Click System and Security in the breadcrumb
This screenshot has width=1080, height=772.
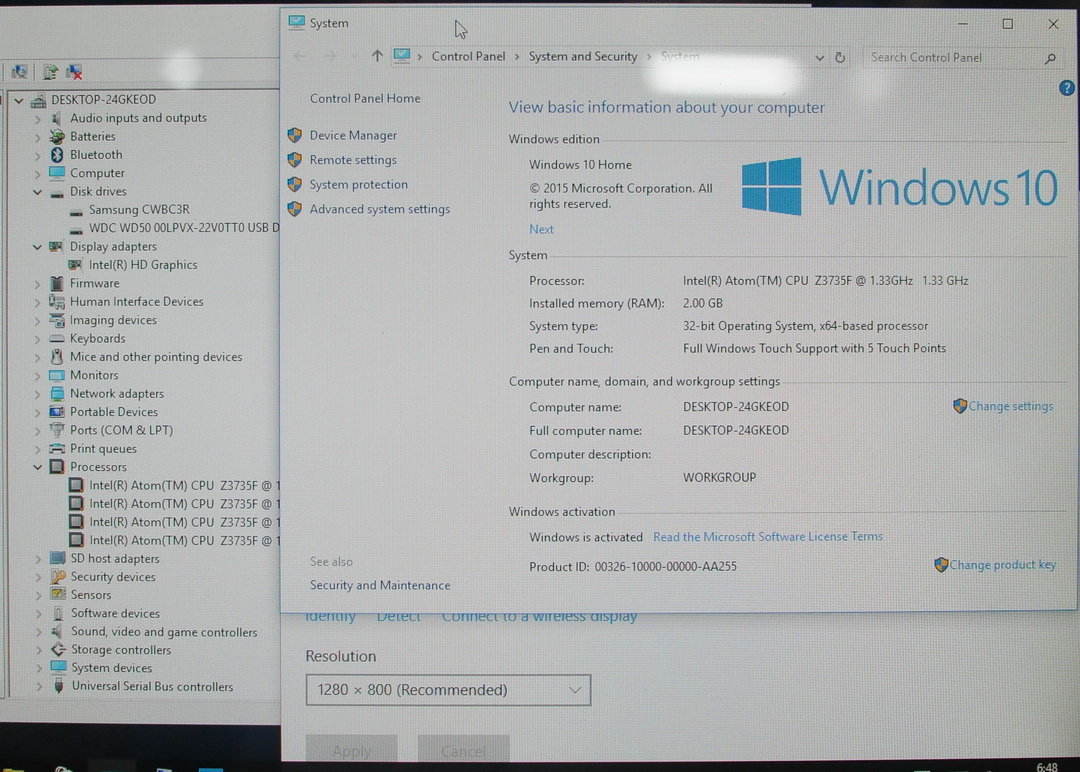click(x=583, y=56)
